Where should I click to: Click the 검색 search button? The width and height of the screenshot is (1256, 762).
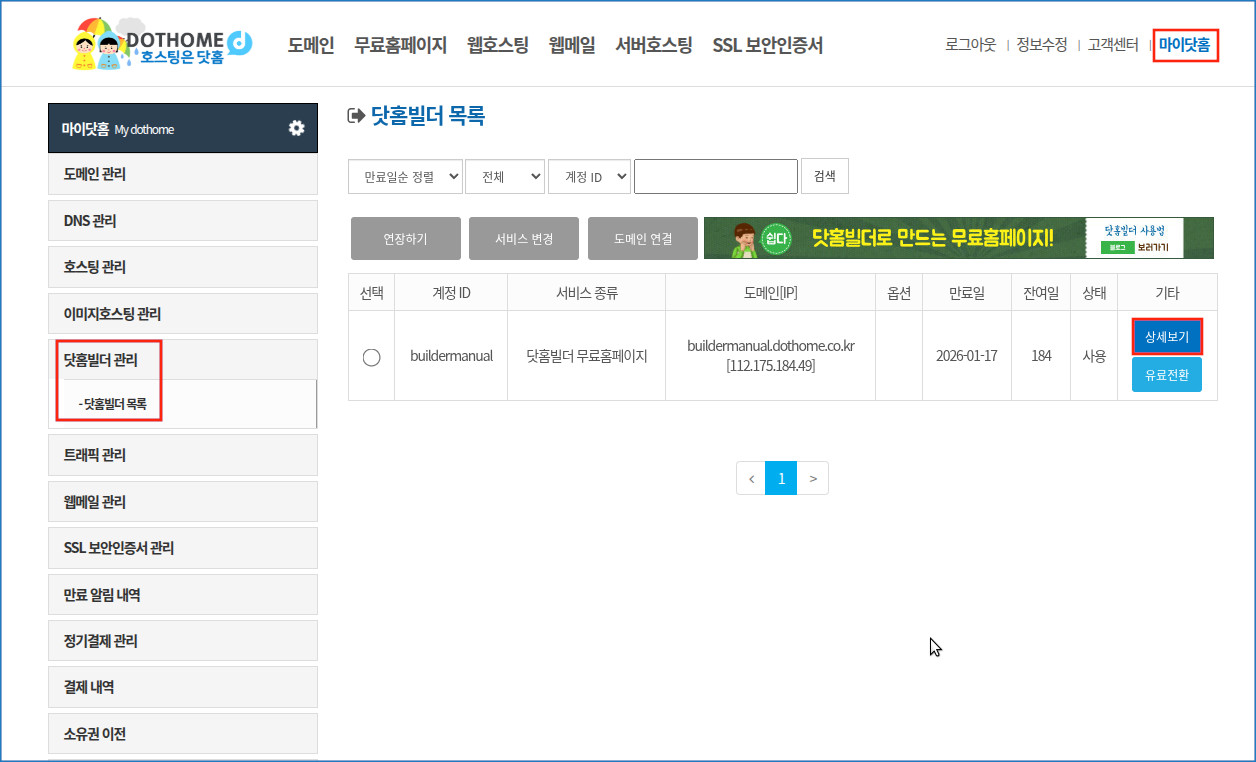click(825, 176)
